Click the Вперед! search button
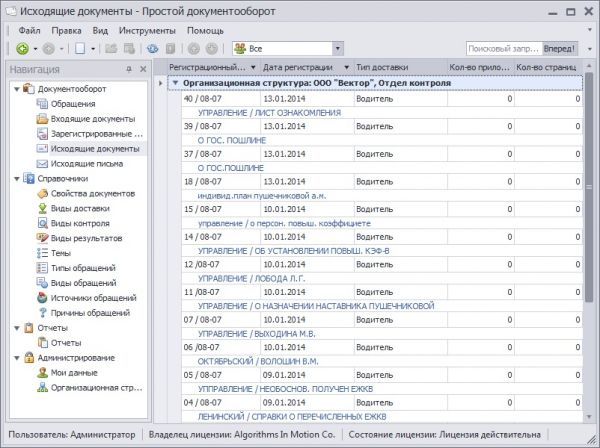The image size is (600, 448). [x=558, y=48]
